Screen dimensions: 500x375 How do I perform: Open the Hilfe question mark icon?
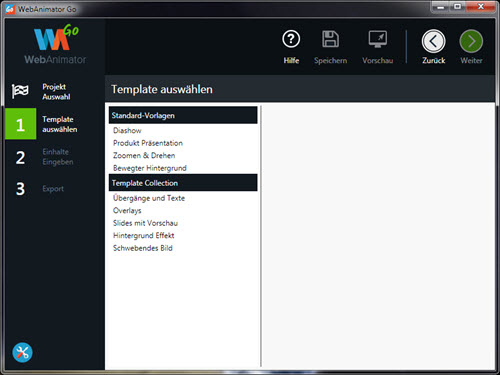coord(291,39)
